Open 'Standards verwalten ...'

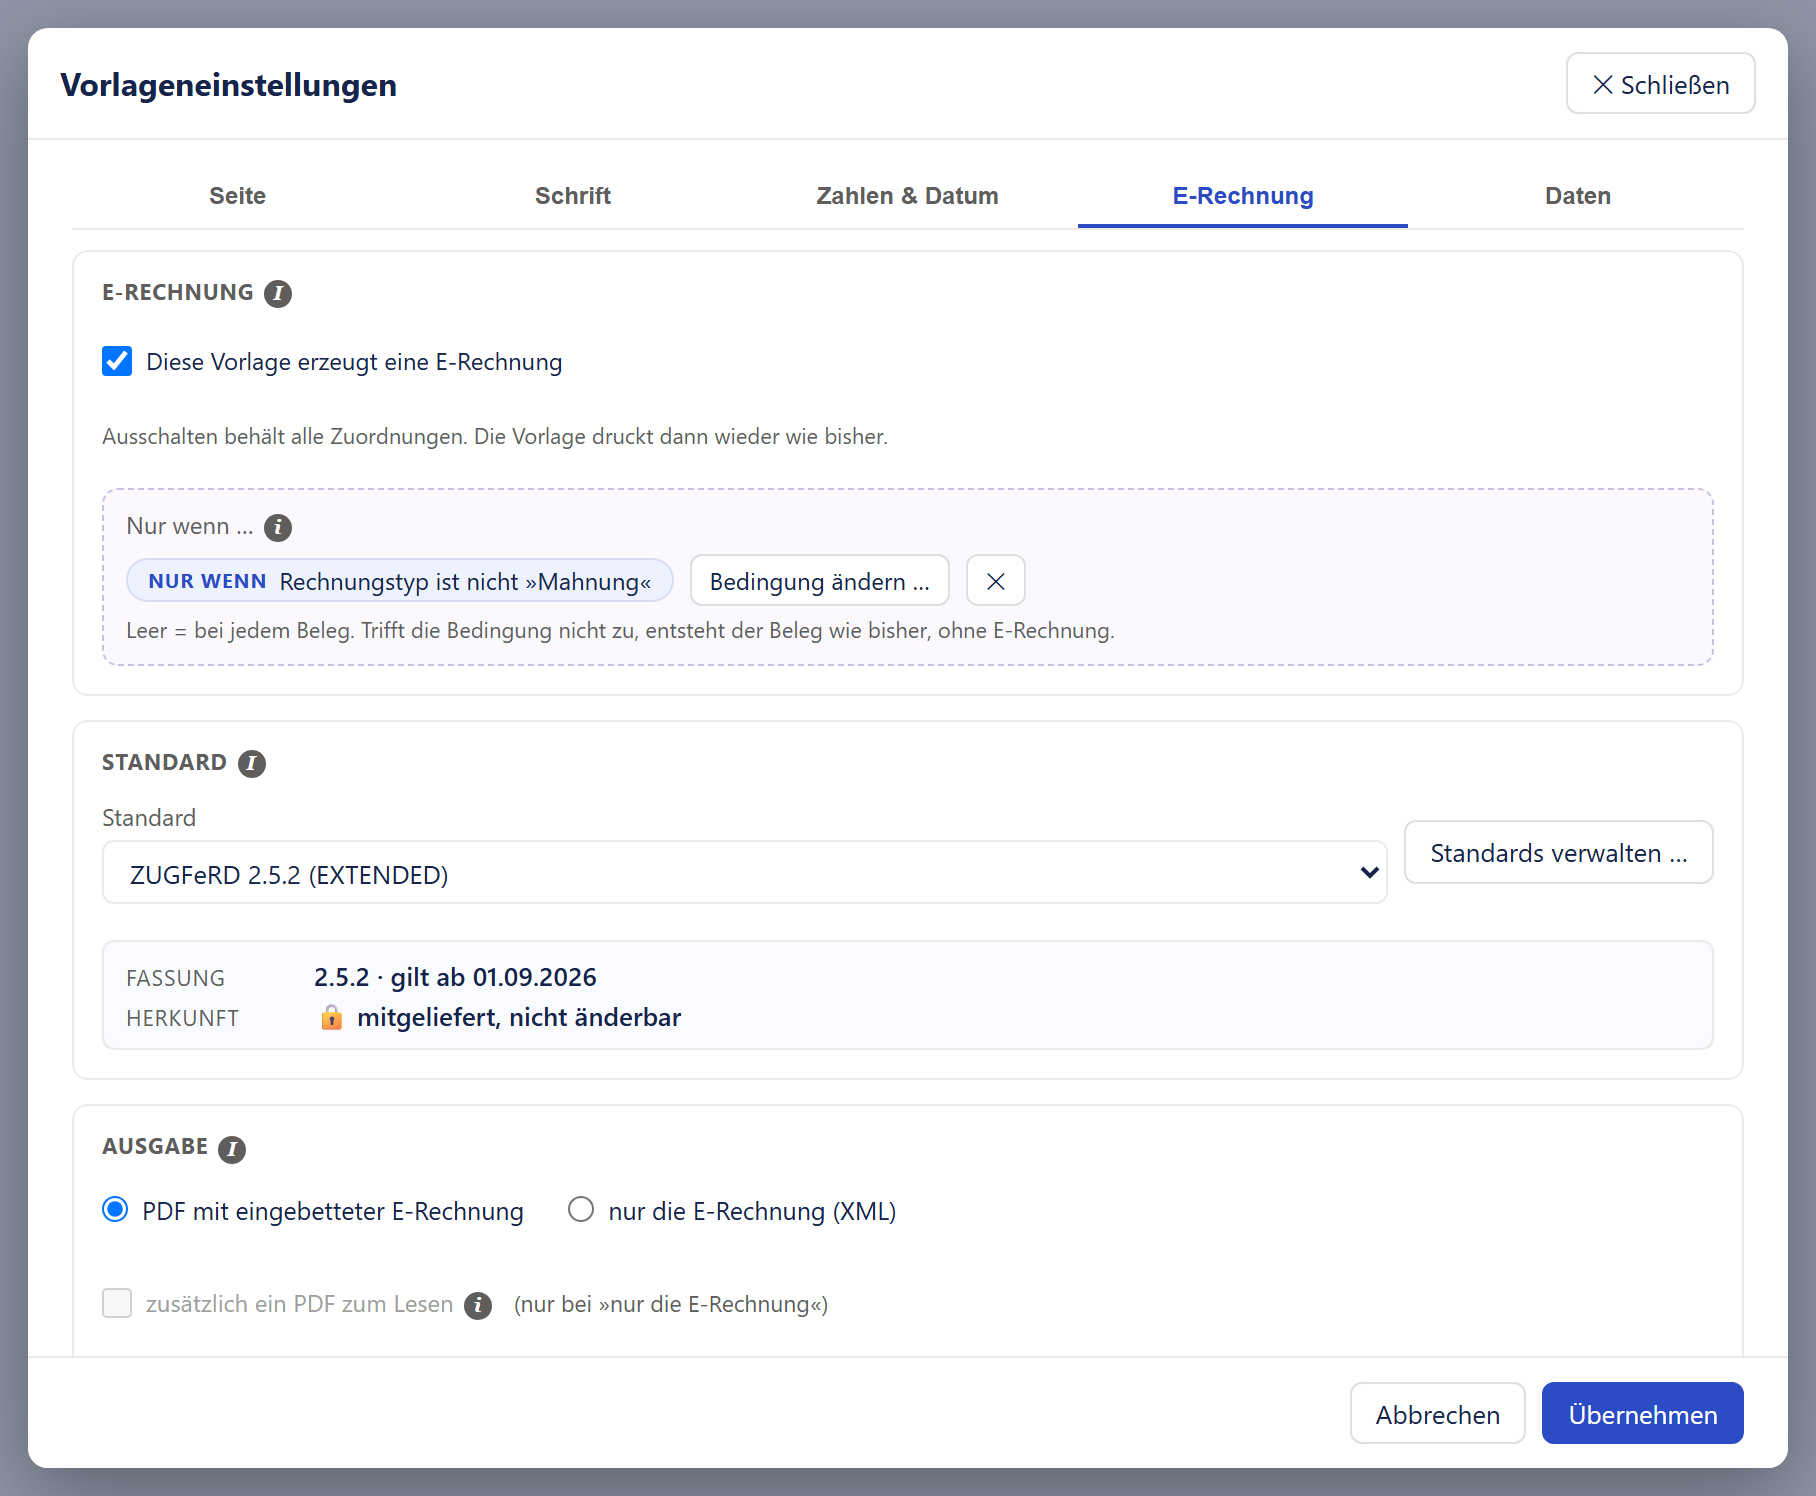[x=1558, y=853]
